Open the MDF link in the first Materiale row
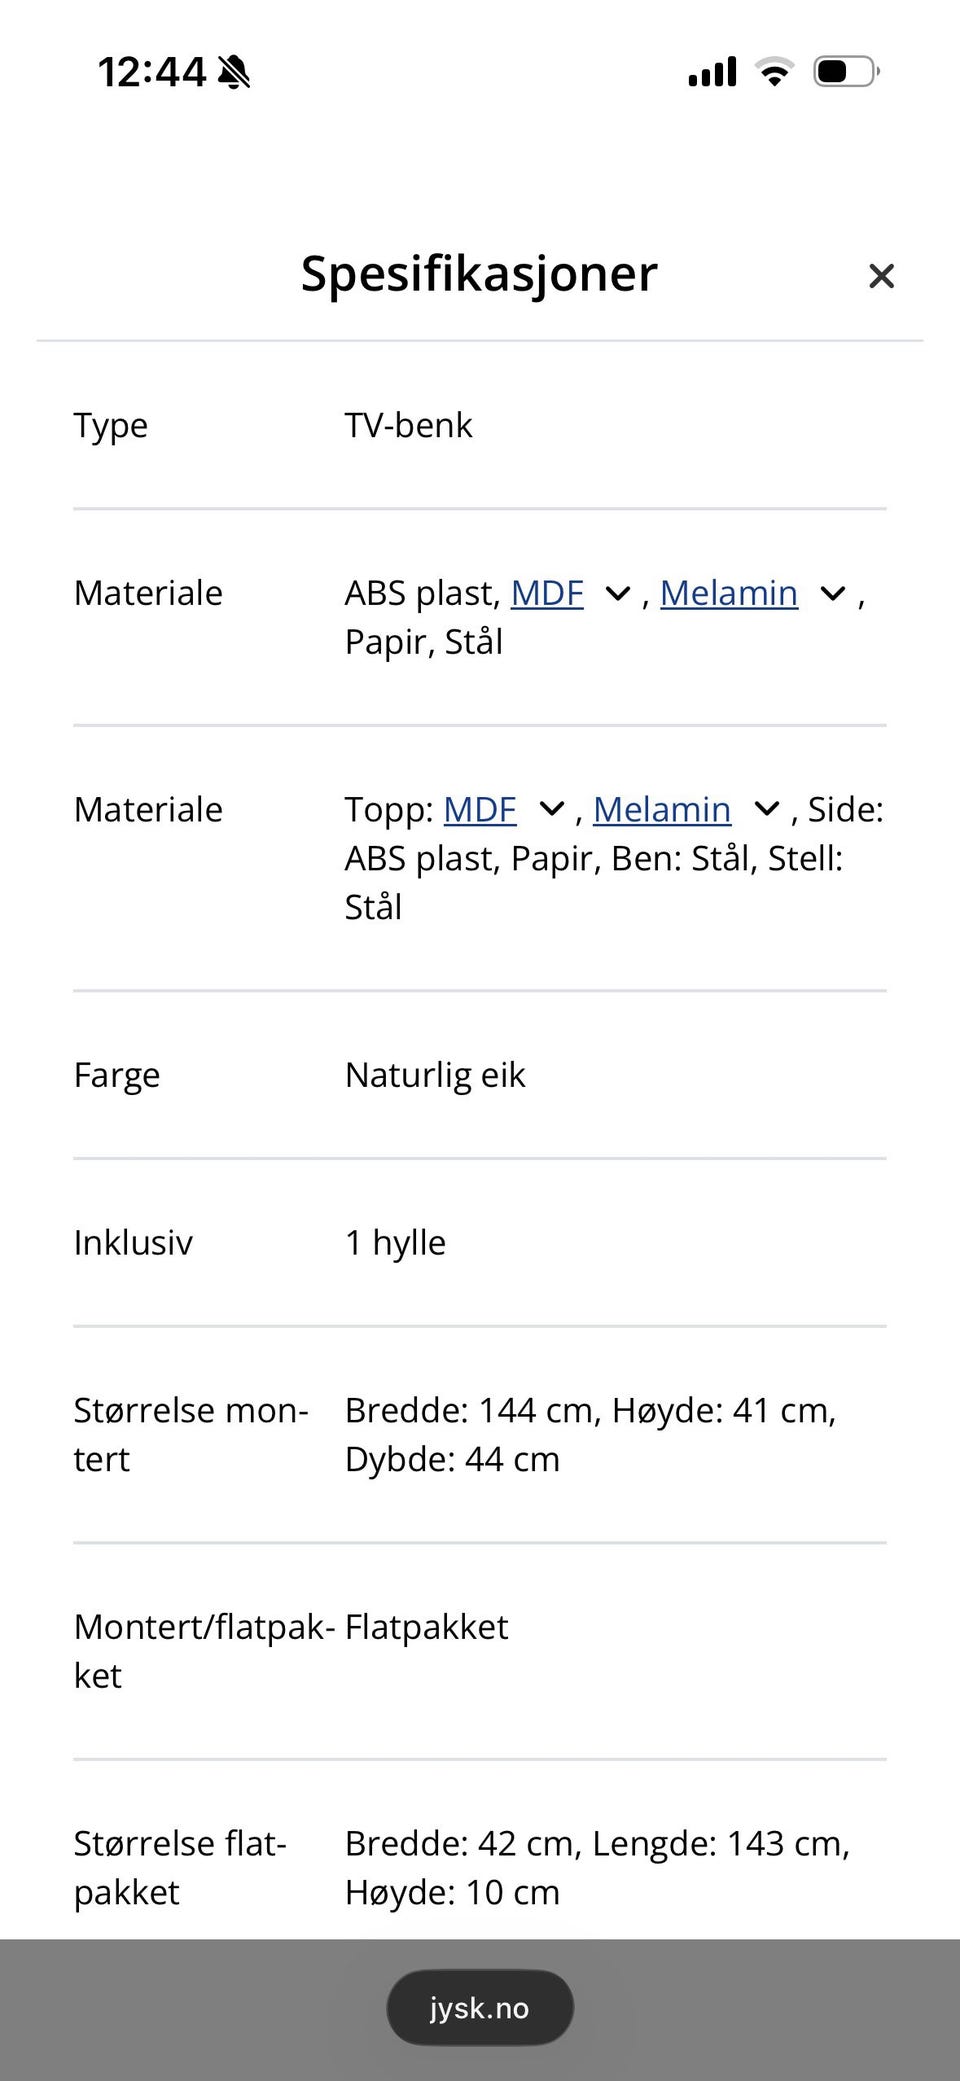Screen dimensions: 960x2081 point(547,593)
